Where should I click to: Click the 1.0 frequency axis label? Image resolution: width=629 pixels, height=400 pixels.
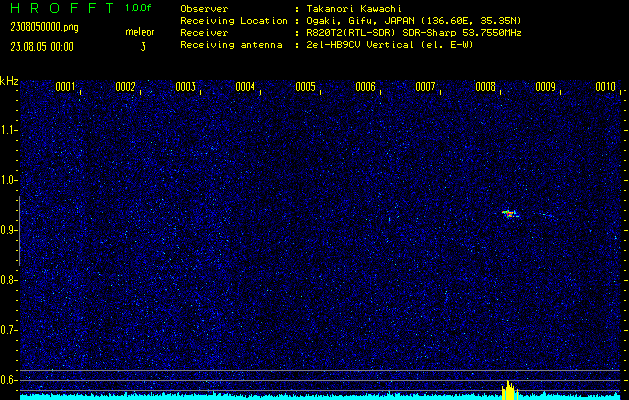tap(8, 180)
